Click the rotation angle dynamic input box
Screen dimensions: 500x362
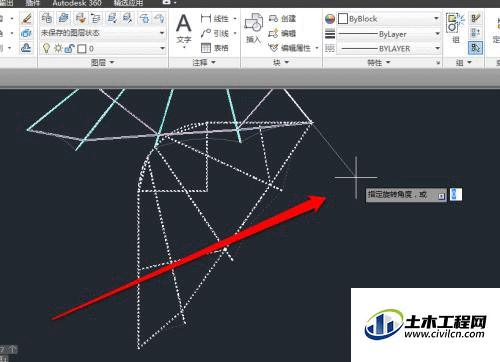click(x=456, y=194)
